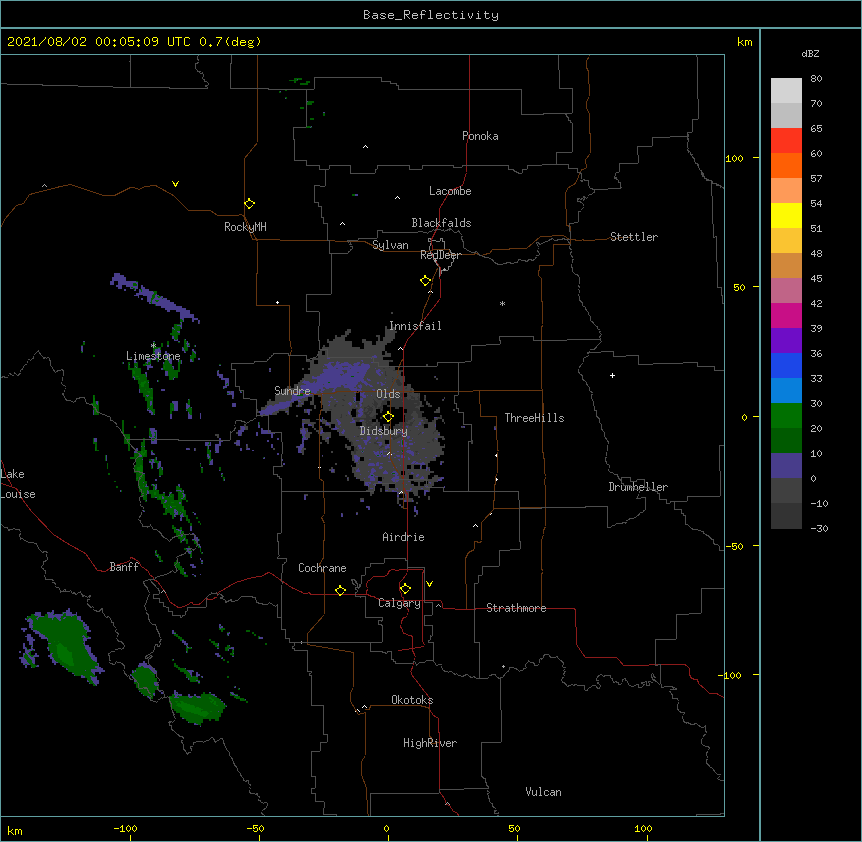Viewport: 862px width, 842px height.
Task: Pick the light gray 70-80 dBZ swatch
Action: point(786,91)
